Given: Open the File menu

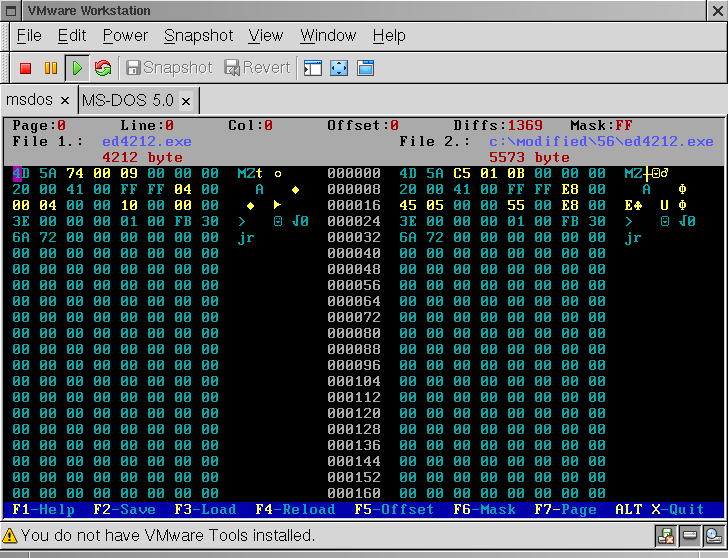Looking at the screenshot, I should point(29,36).
